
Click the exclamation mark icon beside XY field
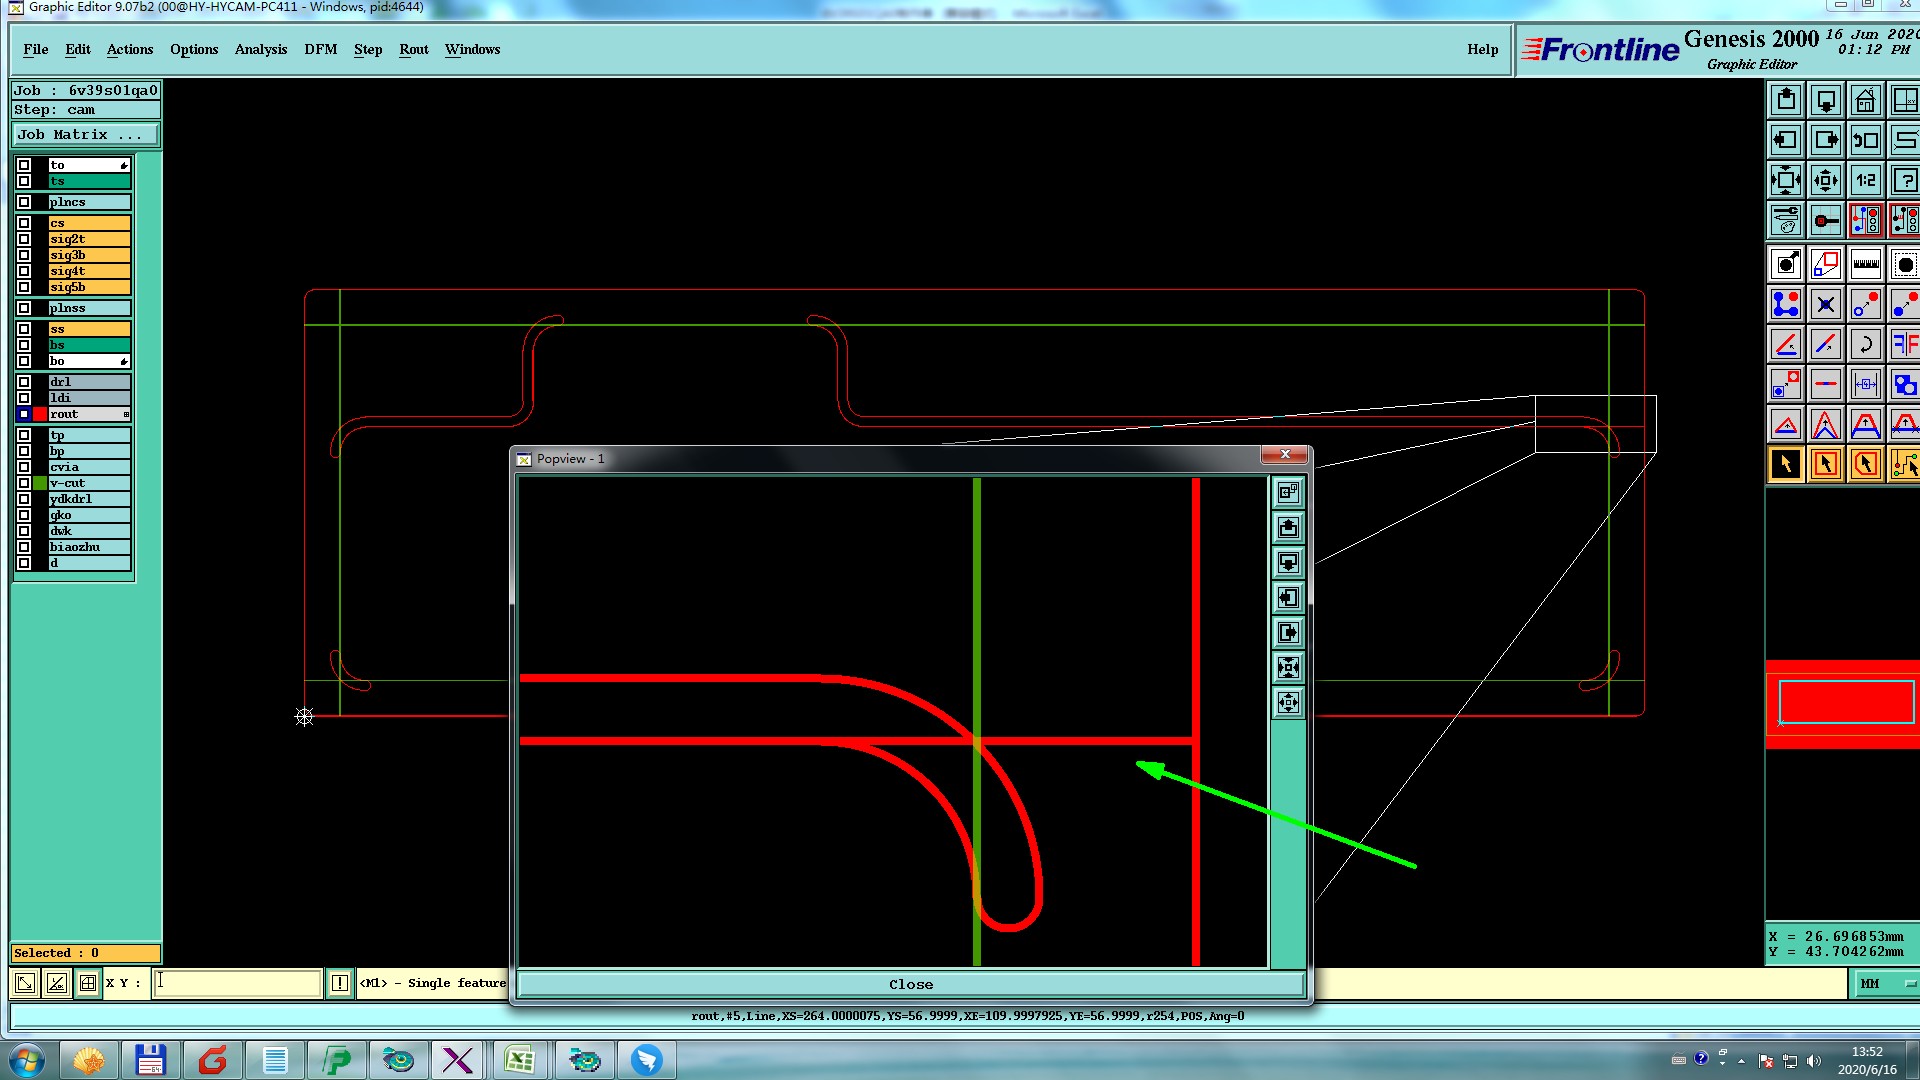tap(340, 983)
